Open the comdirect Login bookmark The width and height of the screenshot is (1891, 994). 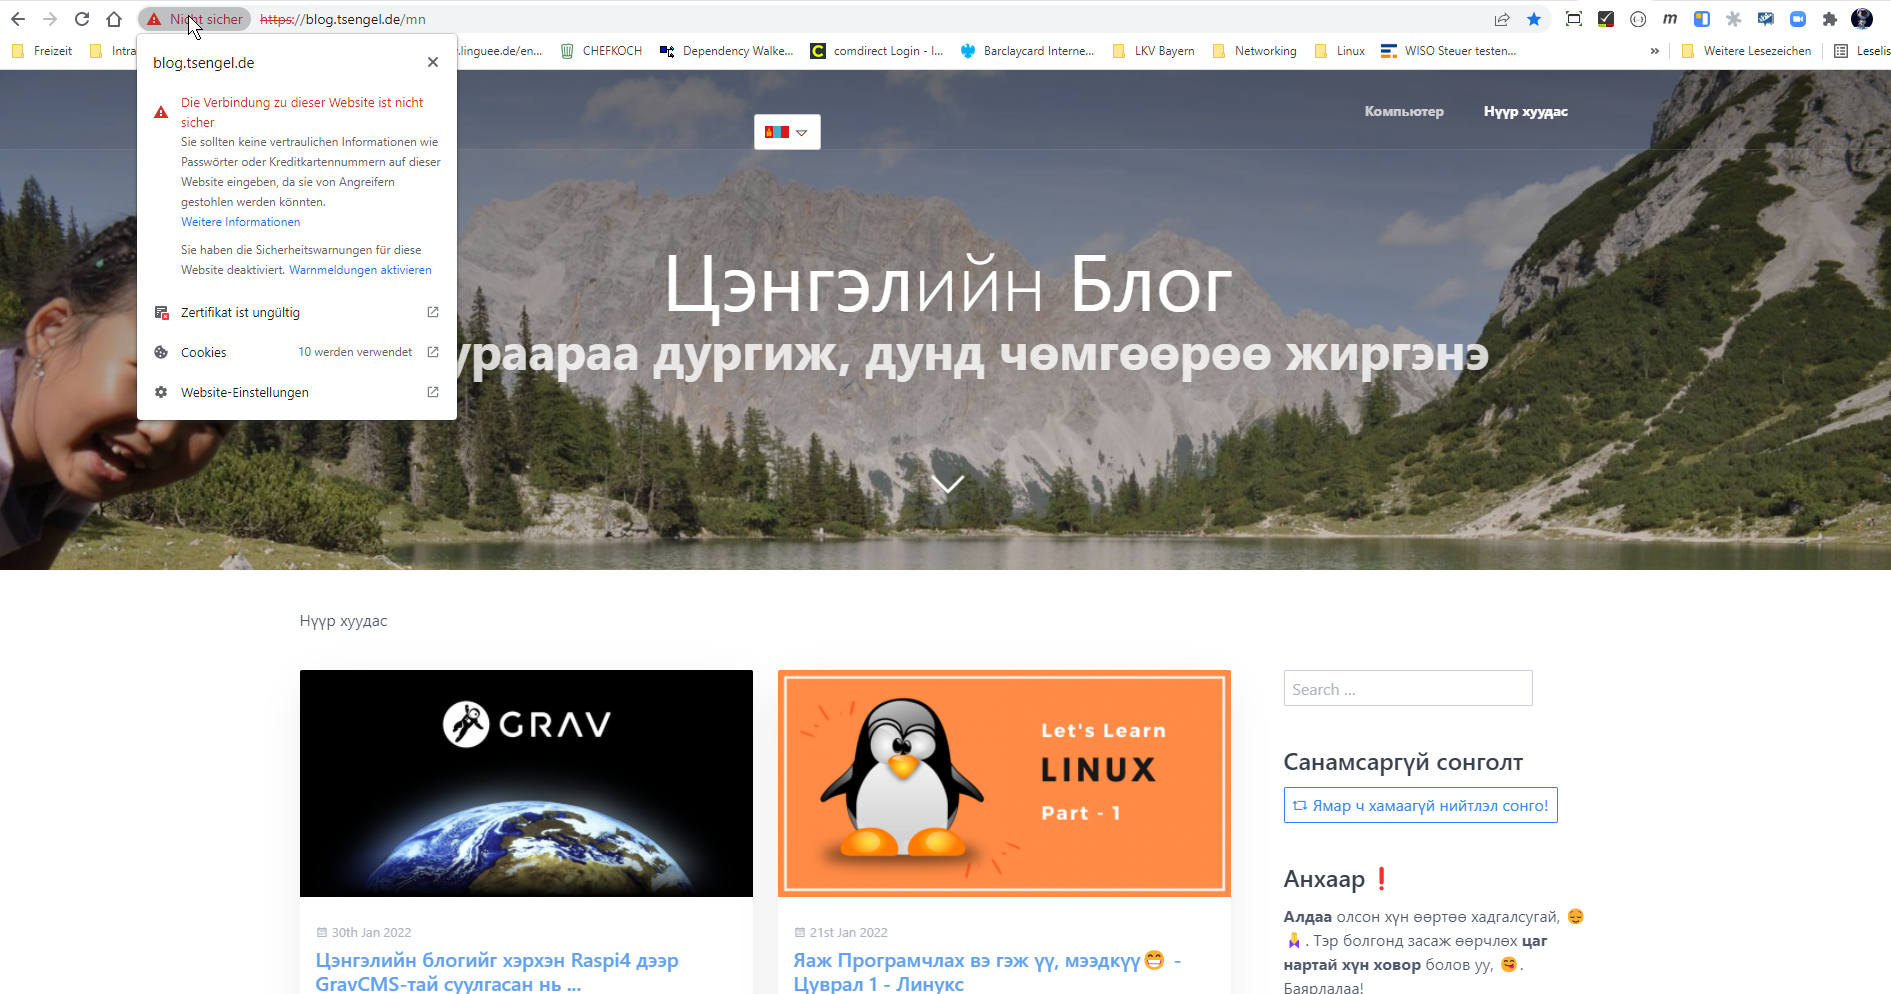point(877,51)
